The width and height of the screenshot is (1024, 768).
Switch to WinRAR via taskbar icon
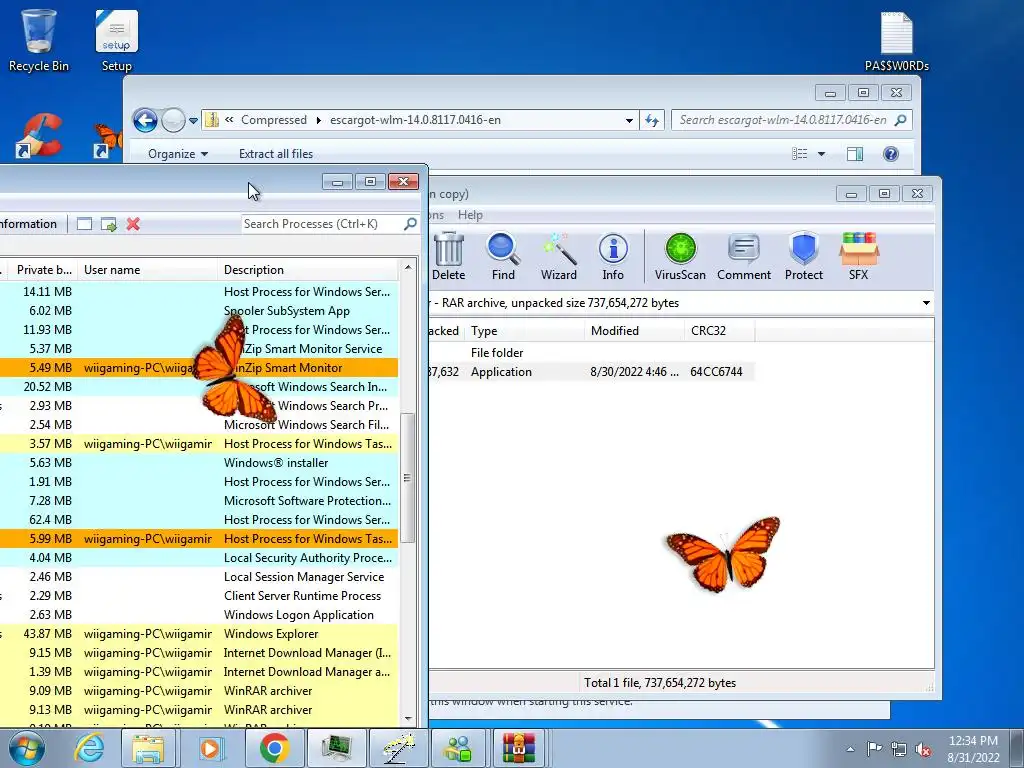point(519,748)
